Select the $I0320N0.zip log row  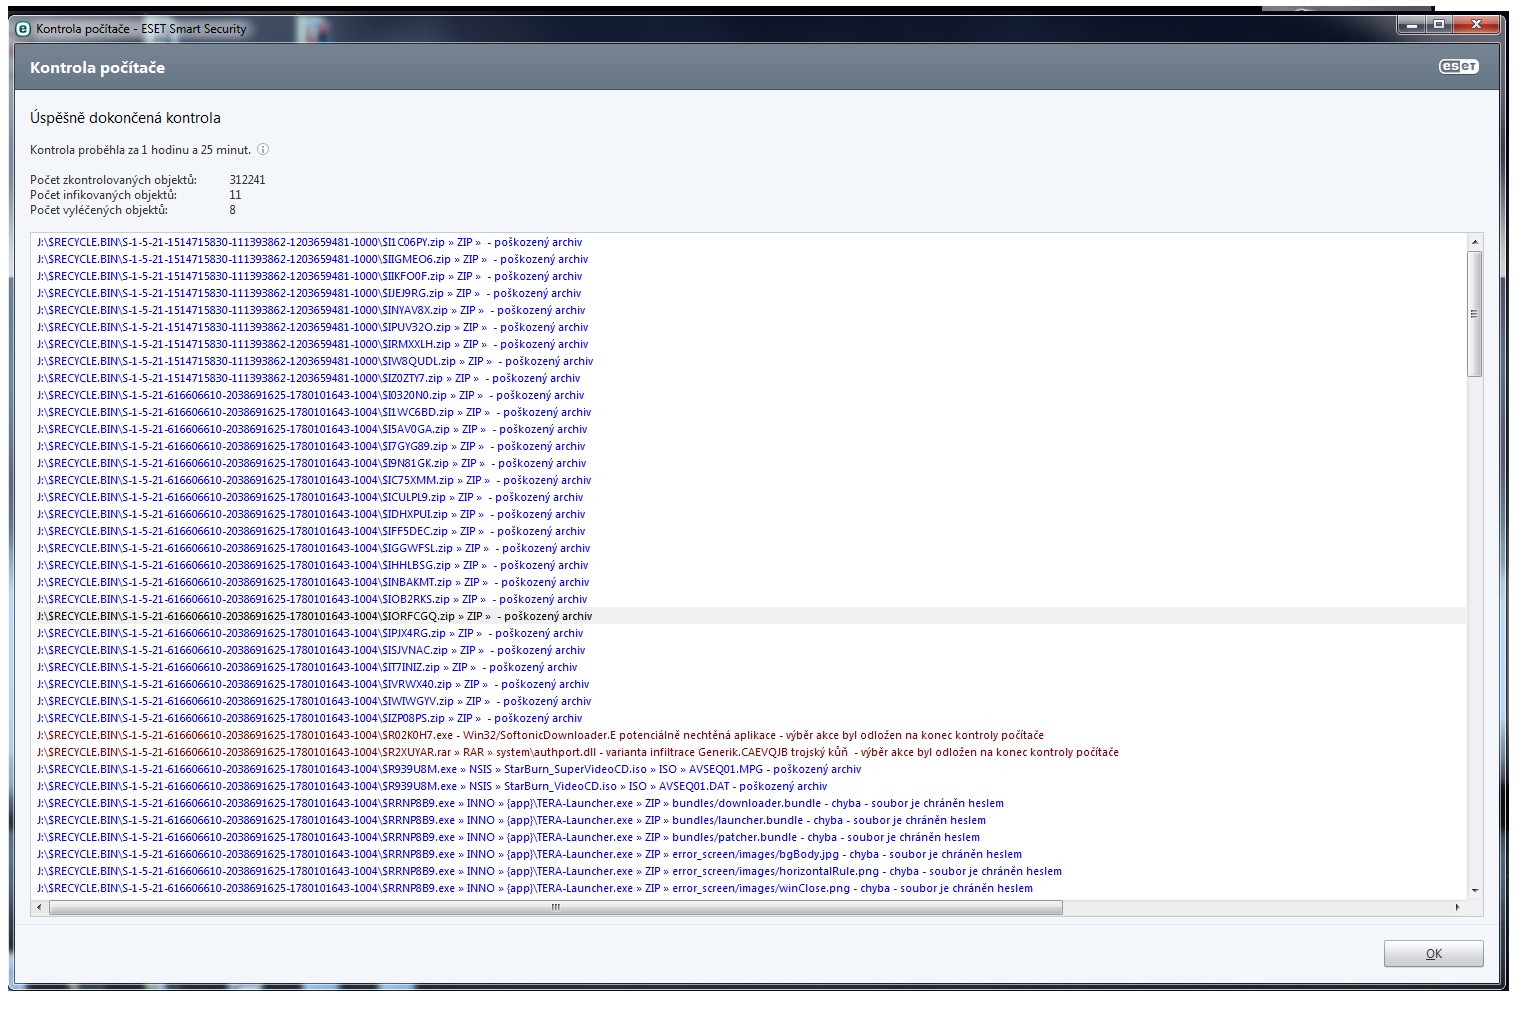750,395
